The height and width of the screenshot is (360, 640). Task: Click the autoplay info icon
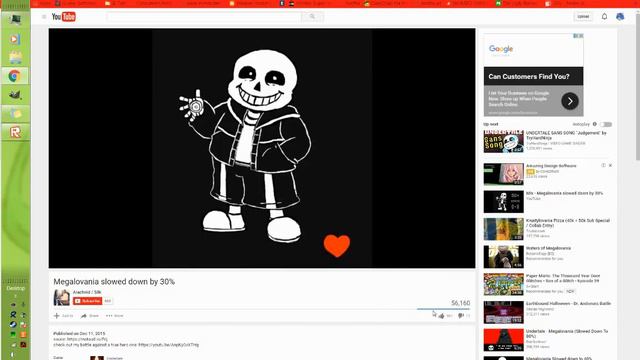(x=595, y=124)
